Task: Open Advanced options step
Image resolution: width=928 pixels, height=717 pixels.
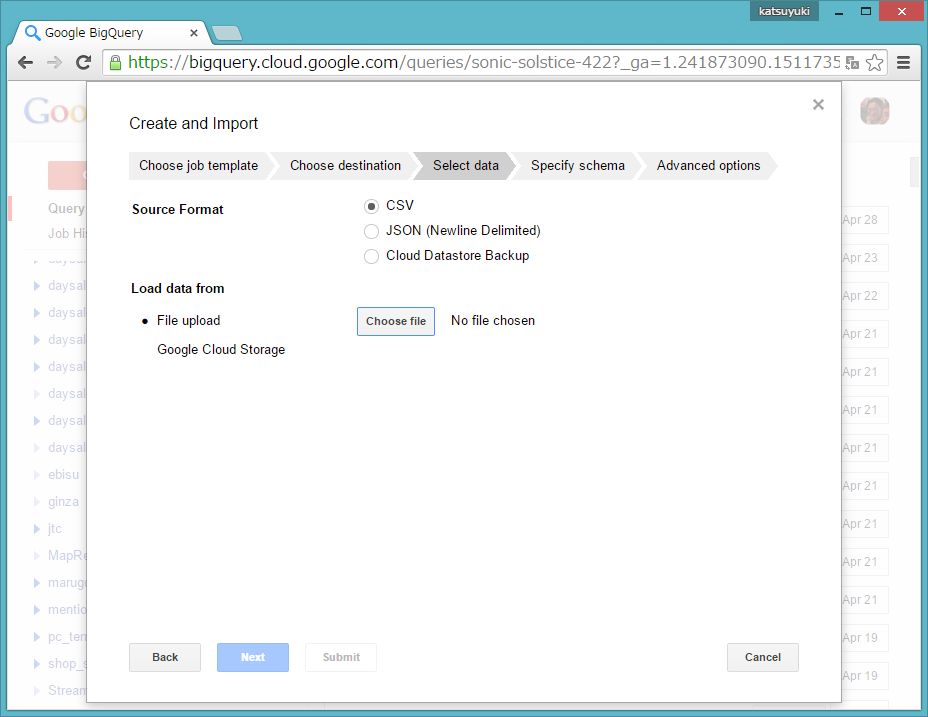Action: 708,166
